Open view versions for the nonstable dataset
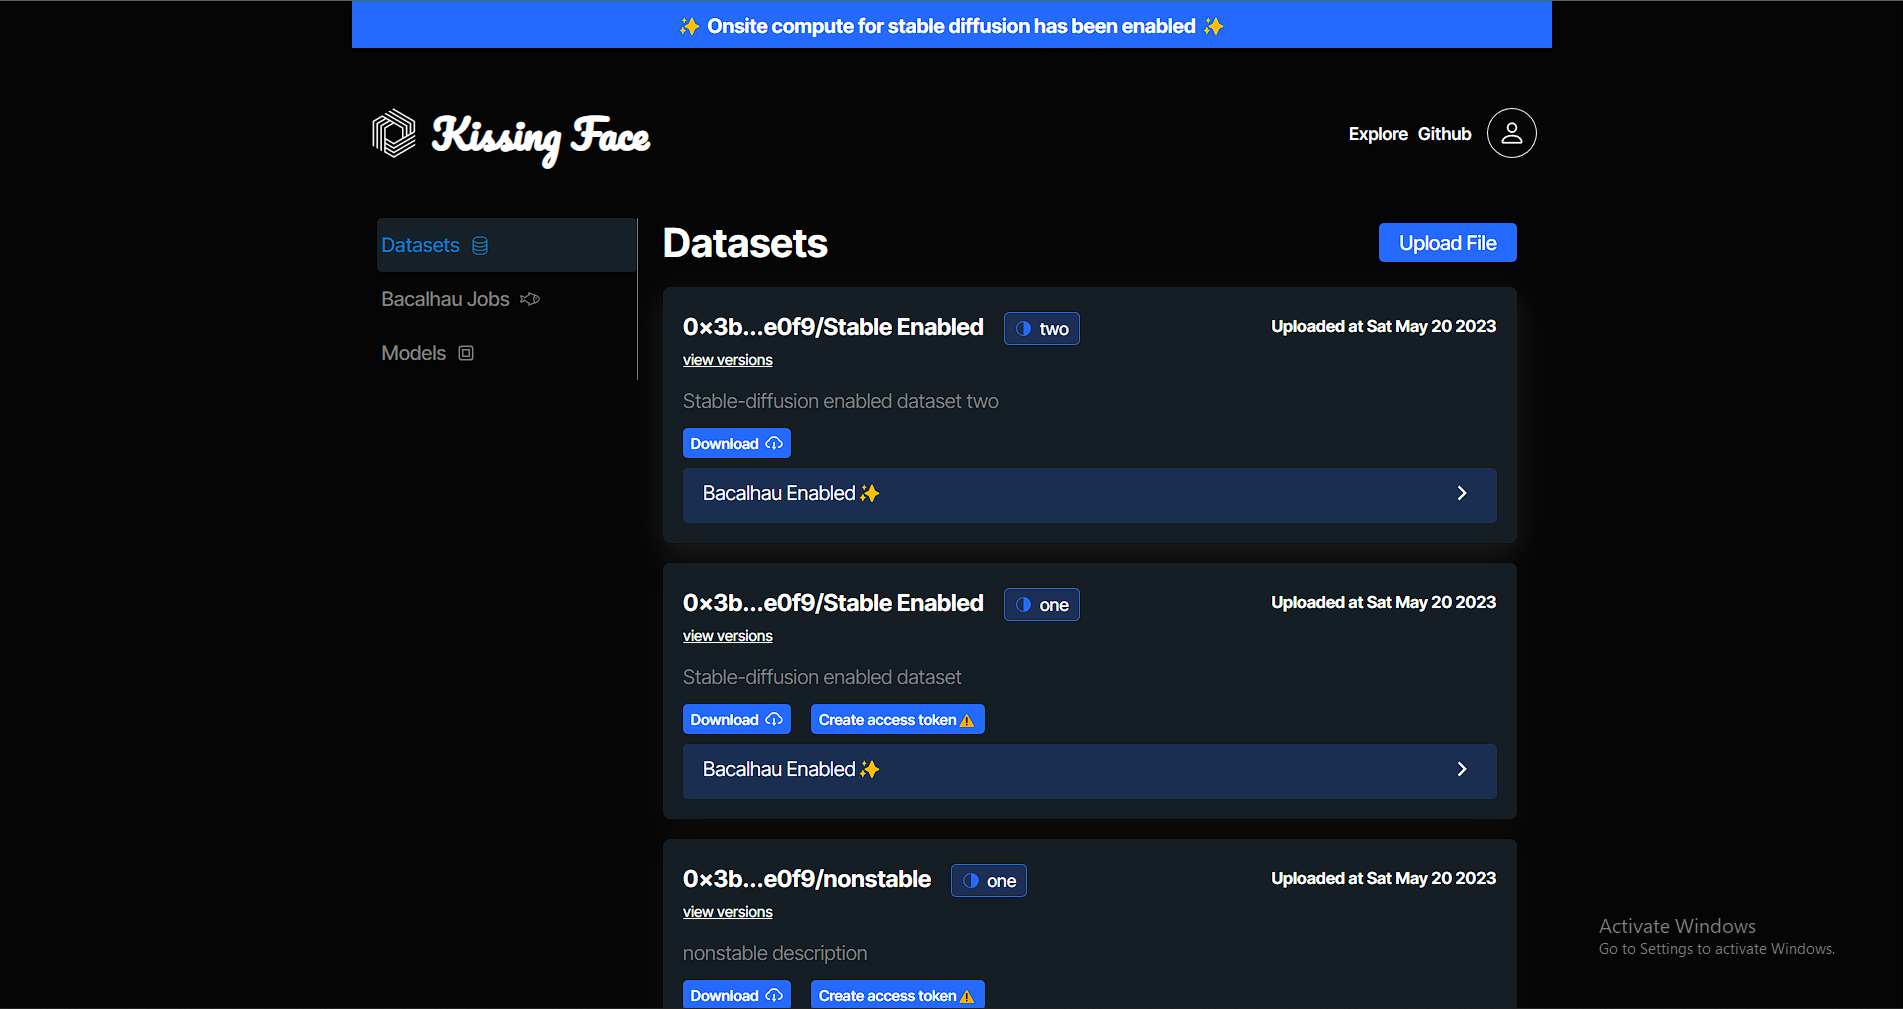The height and width of the screenshot is (1009, 1903). pos(727,912)
